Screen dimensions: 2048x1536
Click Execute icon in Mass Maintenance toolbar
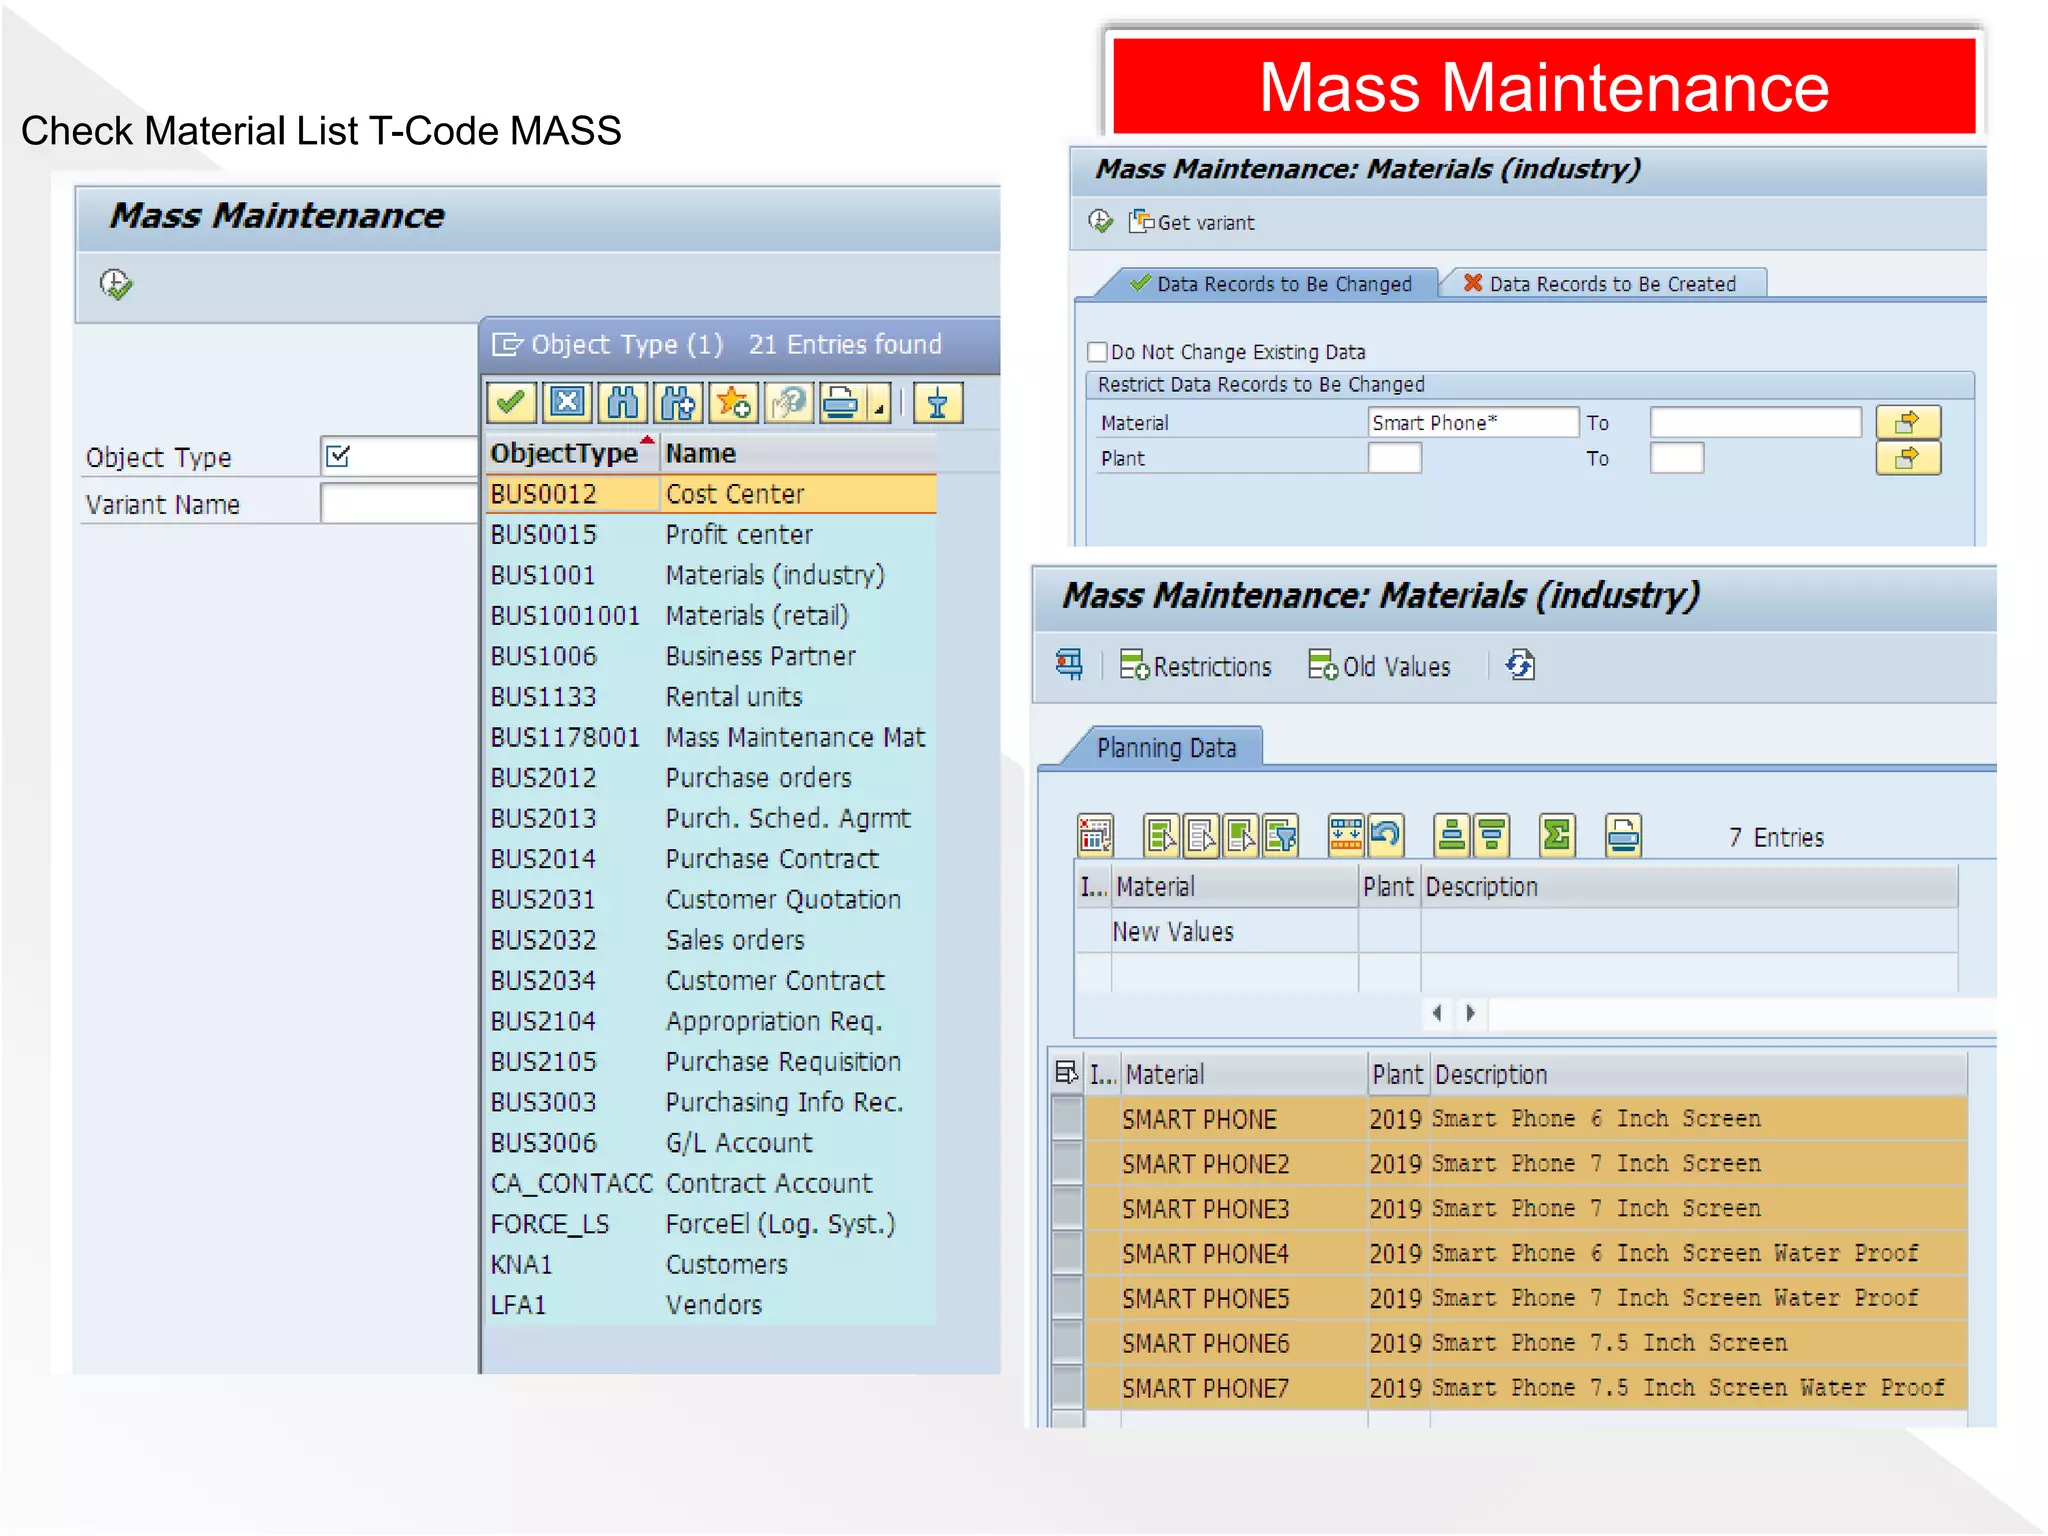point(116,285)
